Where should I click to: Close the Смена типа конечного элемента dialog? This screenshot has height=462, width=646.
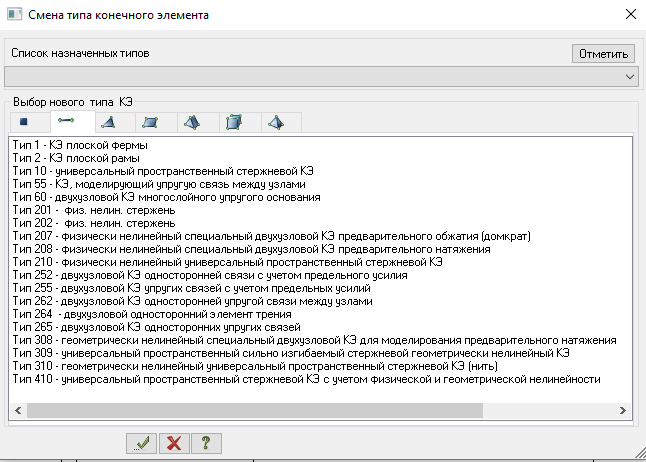631,14
